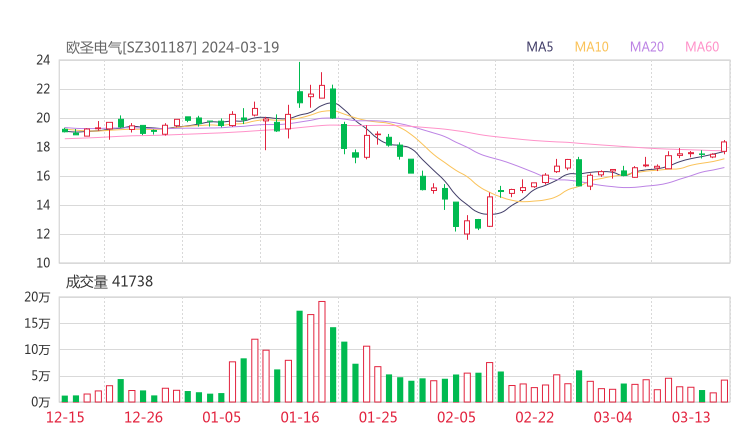Click the 16 price axis label
Screen dimensions: 740x440
point(43,176)
